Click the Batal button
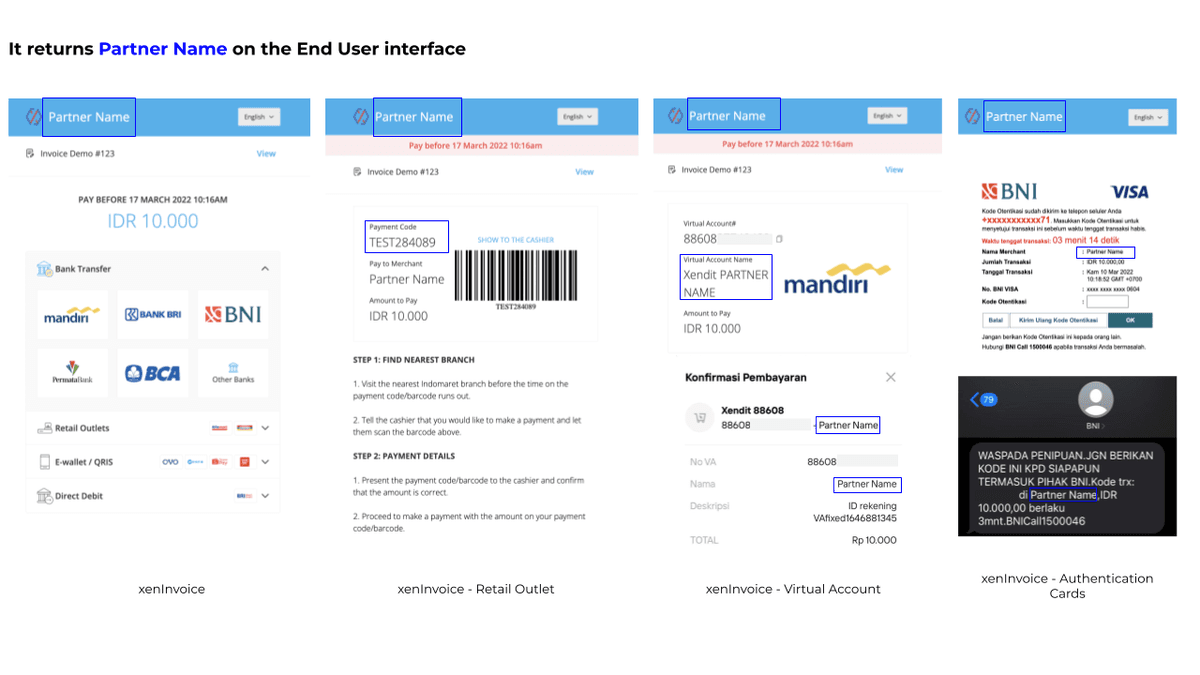The width and height of the screenshot is (1200, 675). (x=996, y=321)
